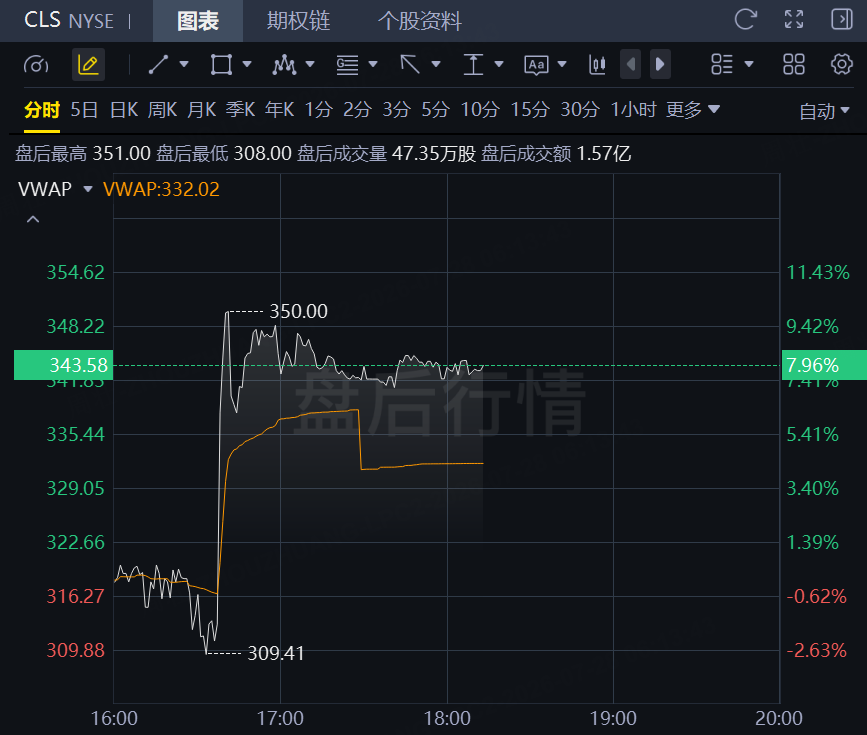Click the VWAP:332.02 value label
Screen dimensions: 867x735
click(161, 189)
